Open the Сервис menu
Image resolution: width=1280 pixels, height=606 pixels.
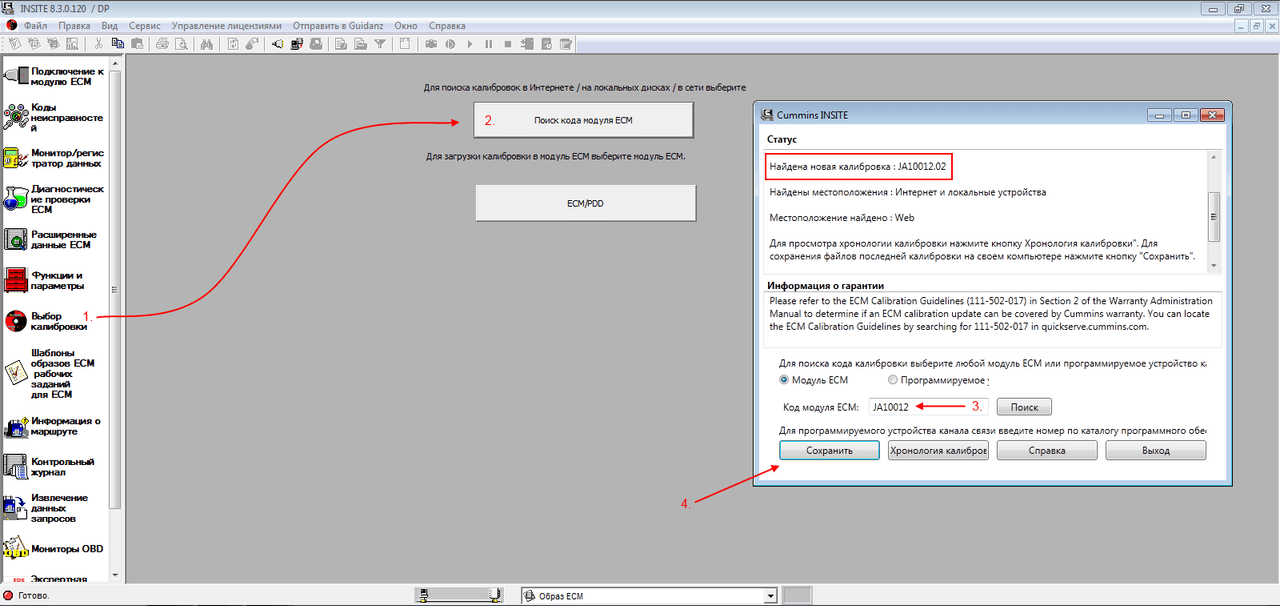click(x=145, y=25)
